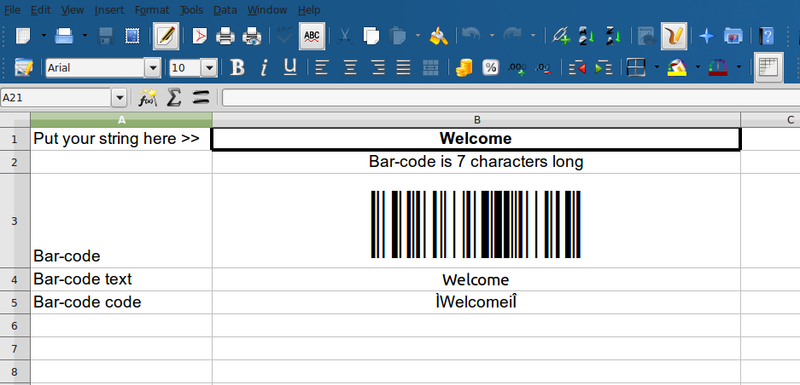Image resolution: width=800 pixels, height=385 pixels.
Task: Apply currency number format
Action: 463,68
